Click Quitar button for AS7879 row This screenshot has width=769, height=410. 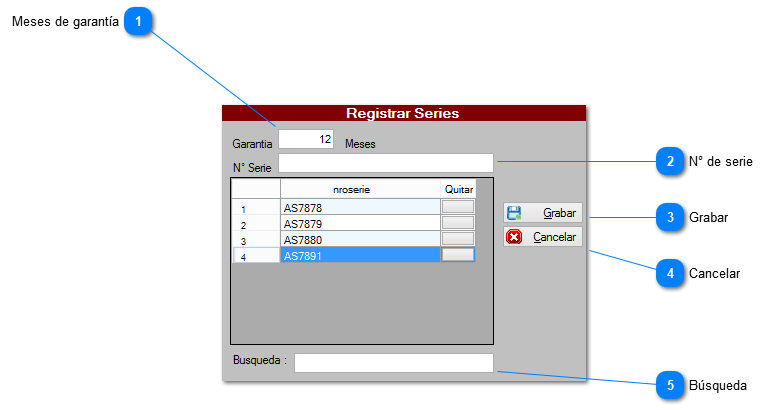pyautogui.click(x=458, y=223)
